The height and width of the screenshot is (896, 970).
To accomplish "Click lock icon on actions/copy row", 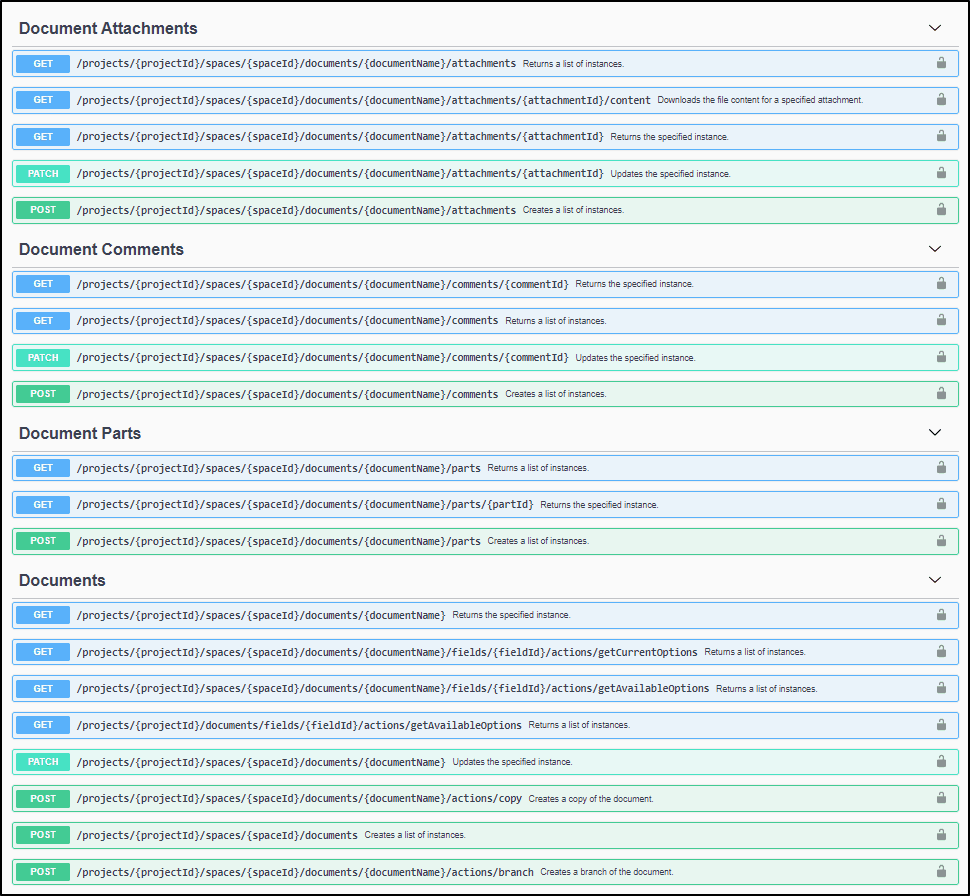I will click(941, 798).
